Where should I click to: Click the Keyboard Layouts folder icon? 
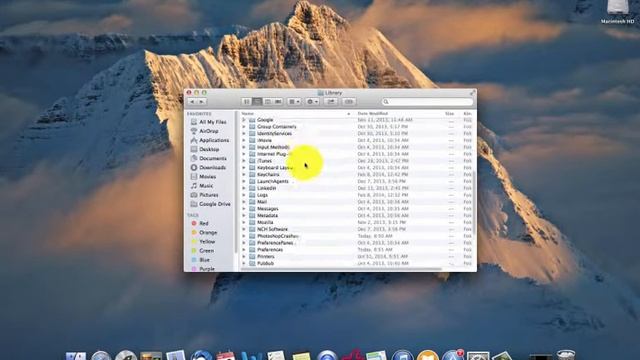click(252, 168)
